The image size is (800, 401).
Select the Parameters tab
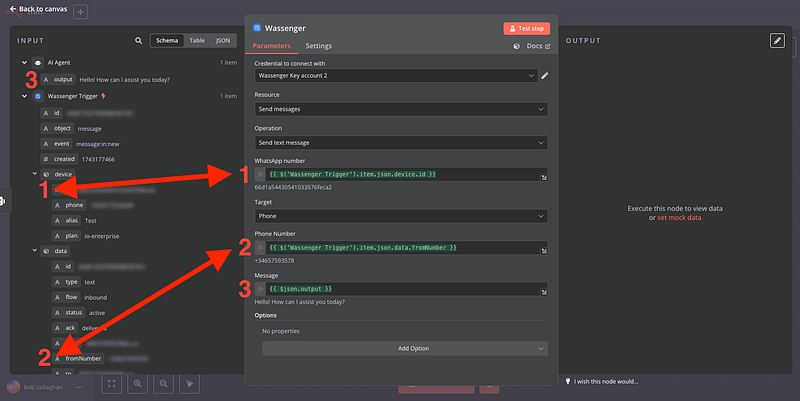pos(272,46)
